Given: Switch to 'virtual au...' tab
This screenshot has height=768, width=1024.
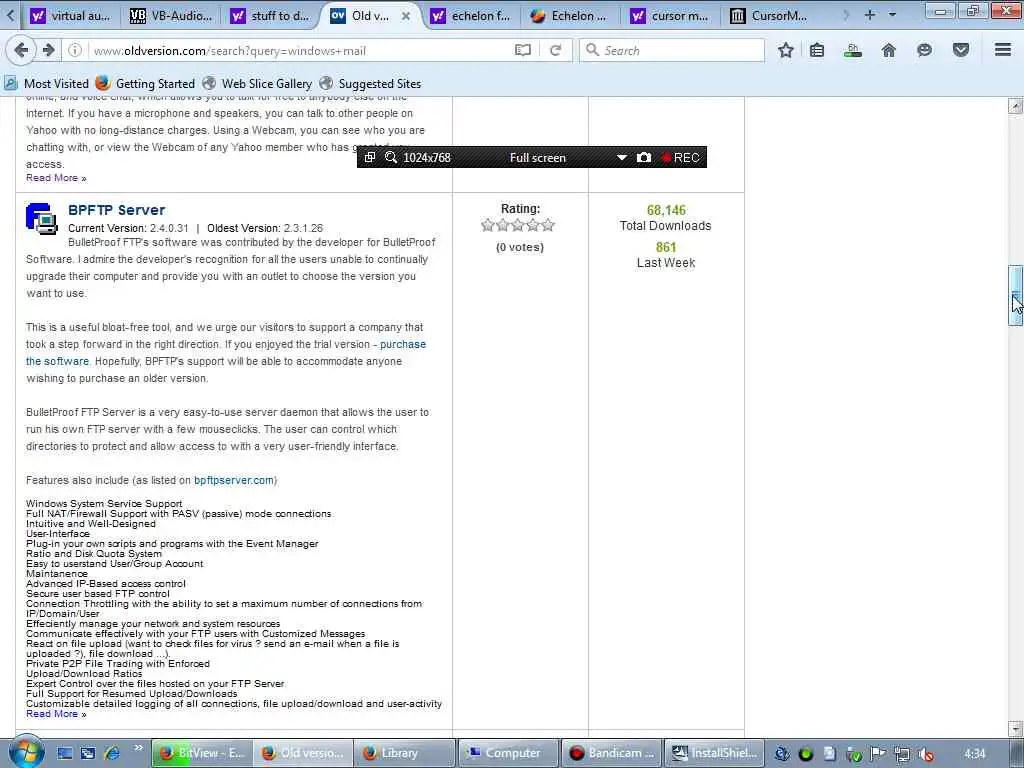Looking at the screenshot, I should pyautogui.click(x=70, y=16).
